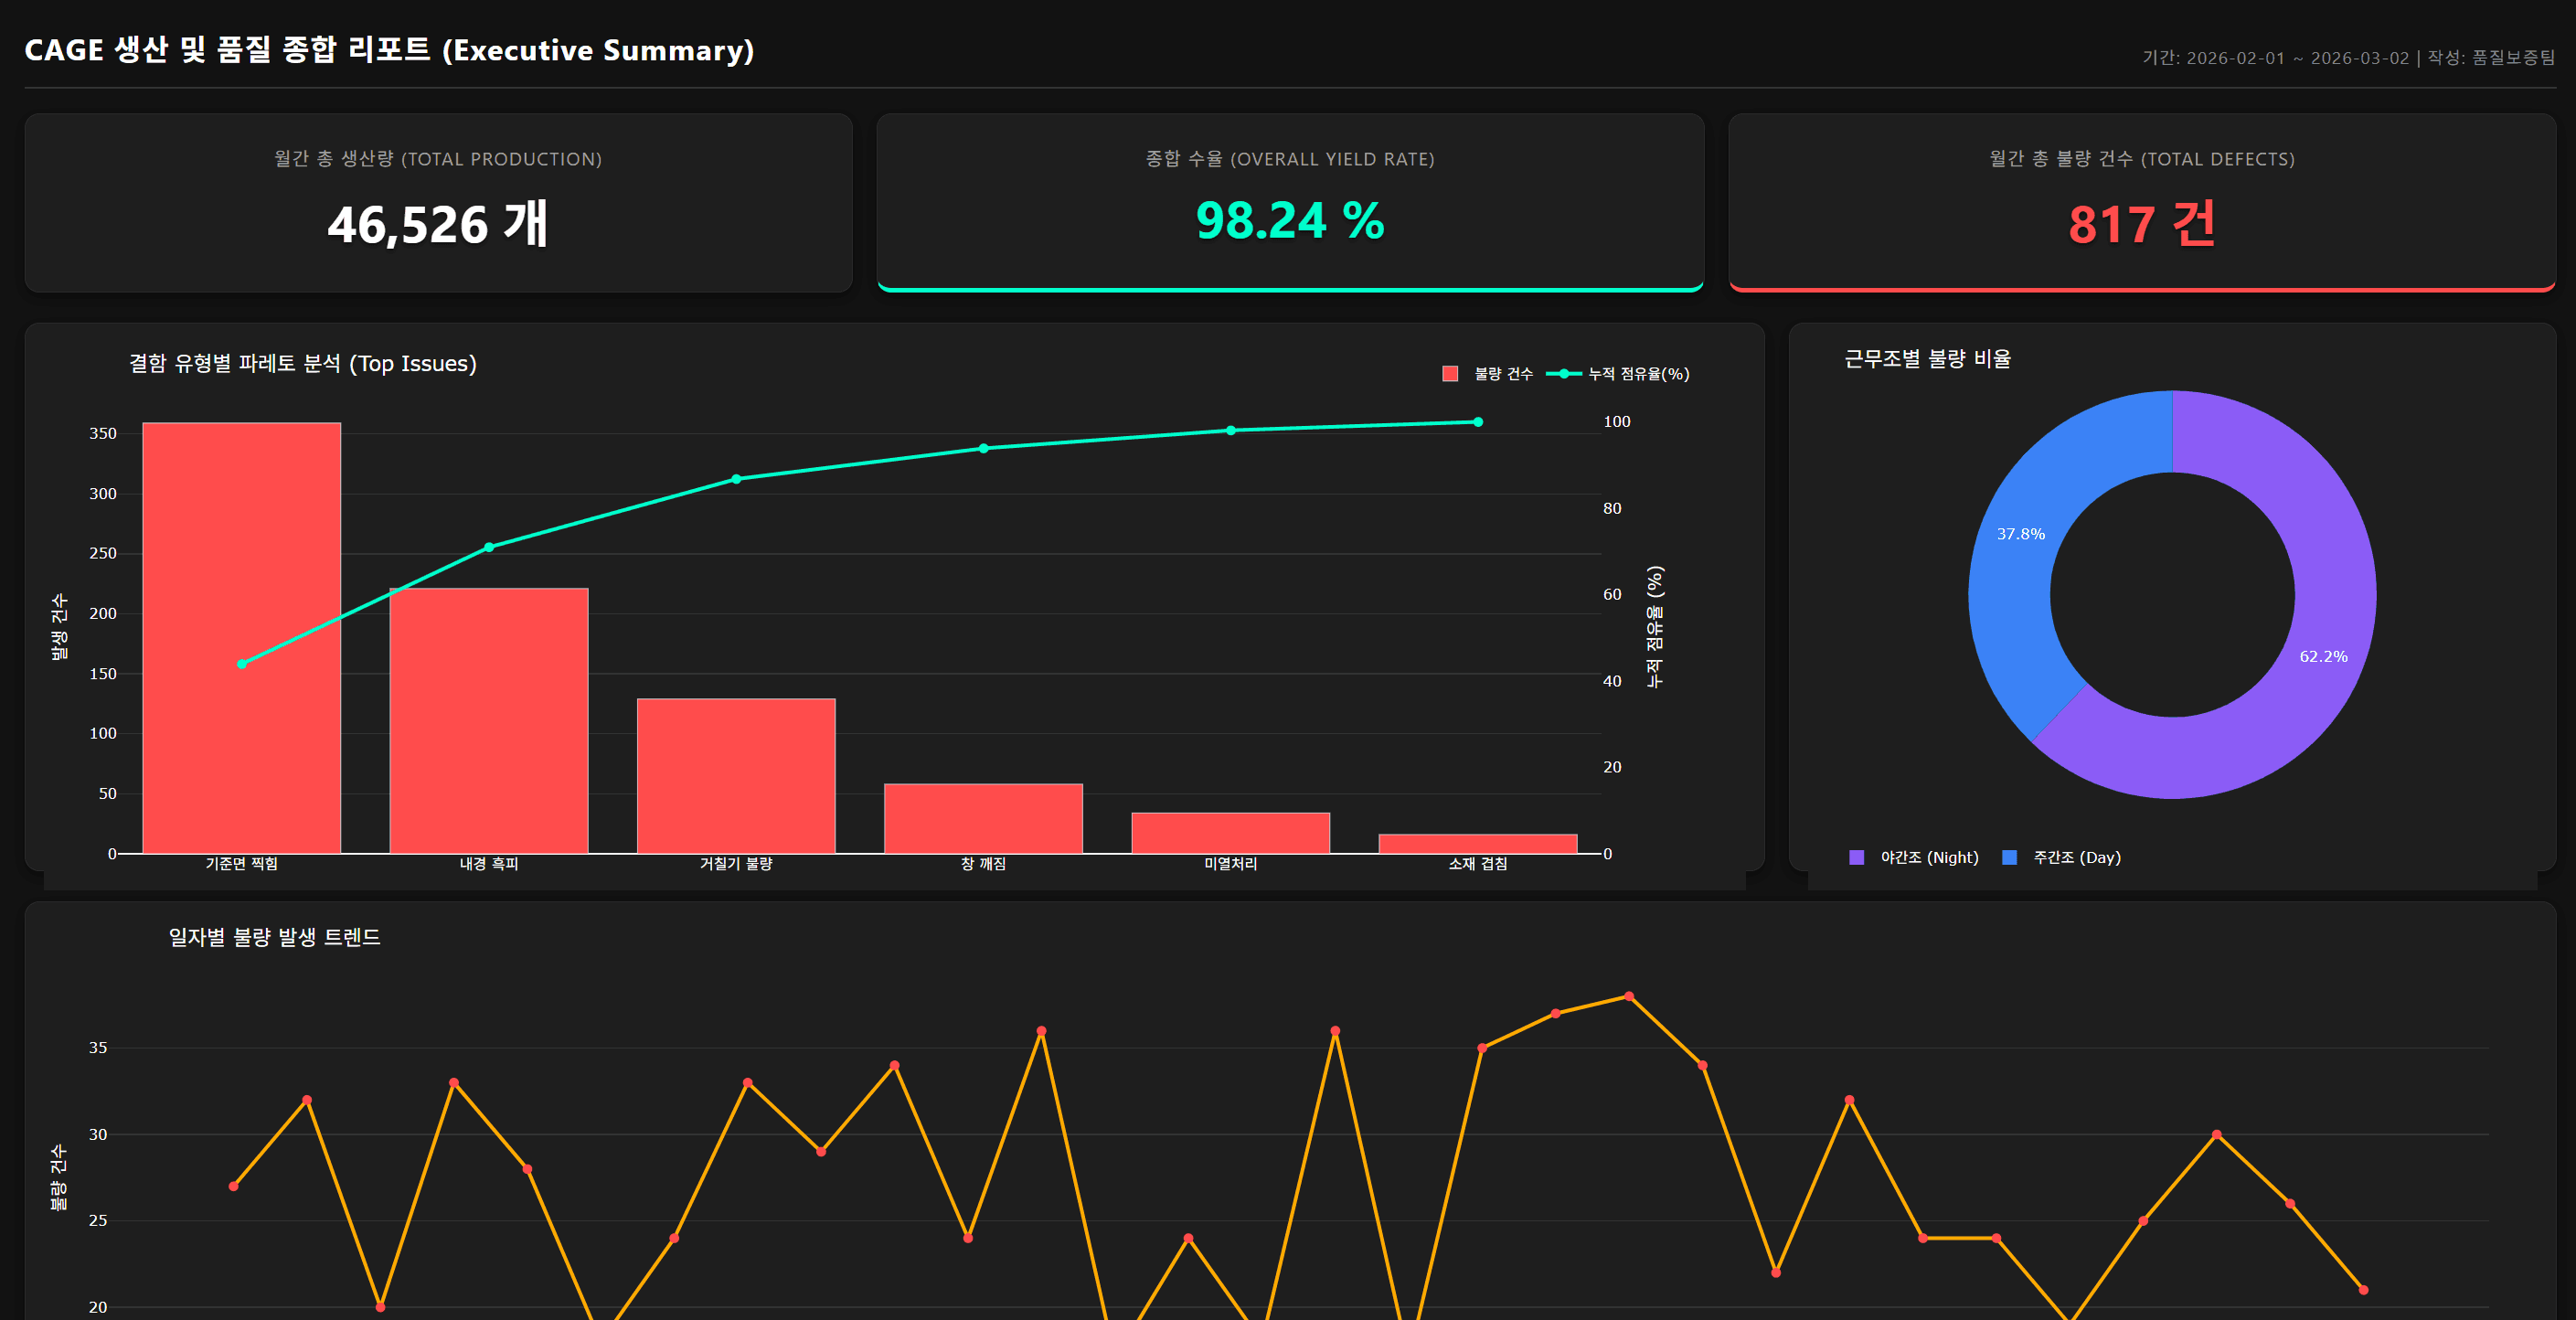Click the CAGE 생산 및 품질 종합 리포트 title
This screenshot has height=1320, width=2576.
(389, 50)
